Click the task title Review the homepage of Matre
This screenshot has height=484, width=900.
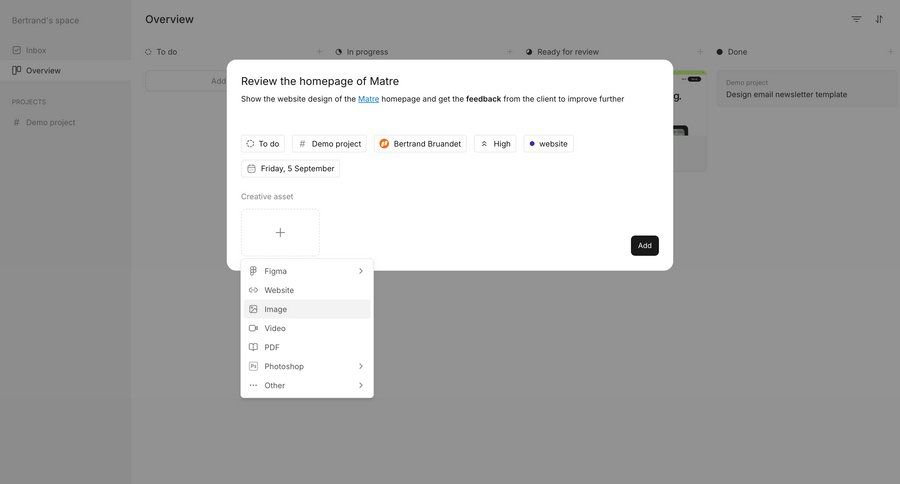point(320,81)
